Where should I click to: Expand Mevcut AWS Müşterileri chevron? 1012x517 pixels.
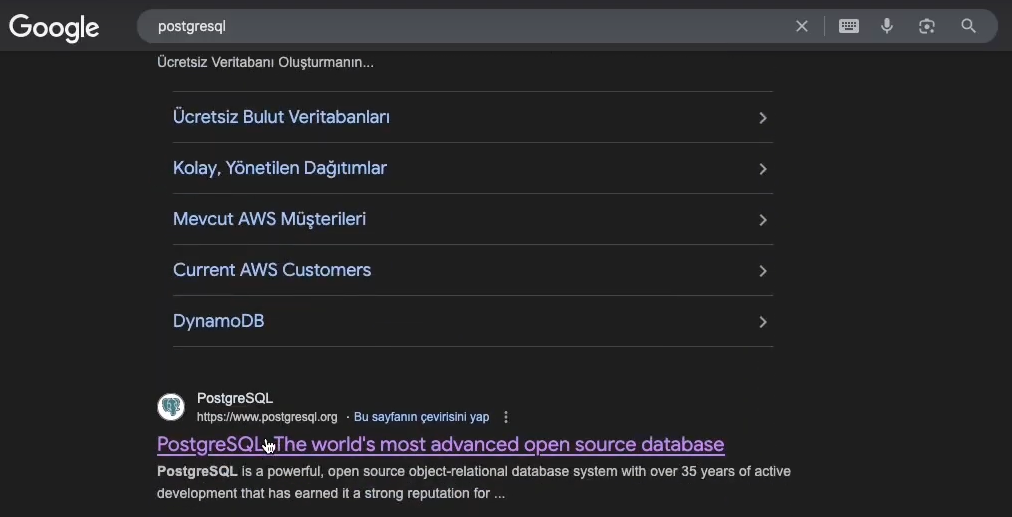coord(763,220)
